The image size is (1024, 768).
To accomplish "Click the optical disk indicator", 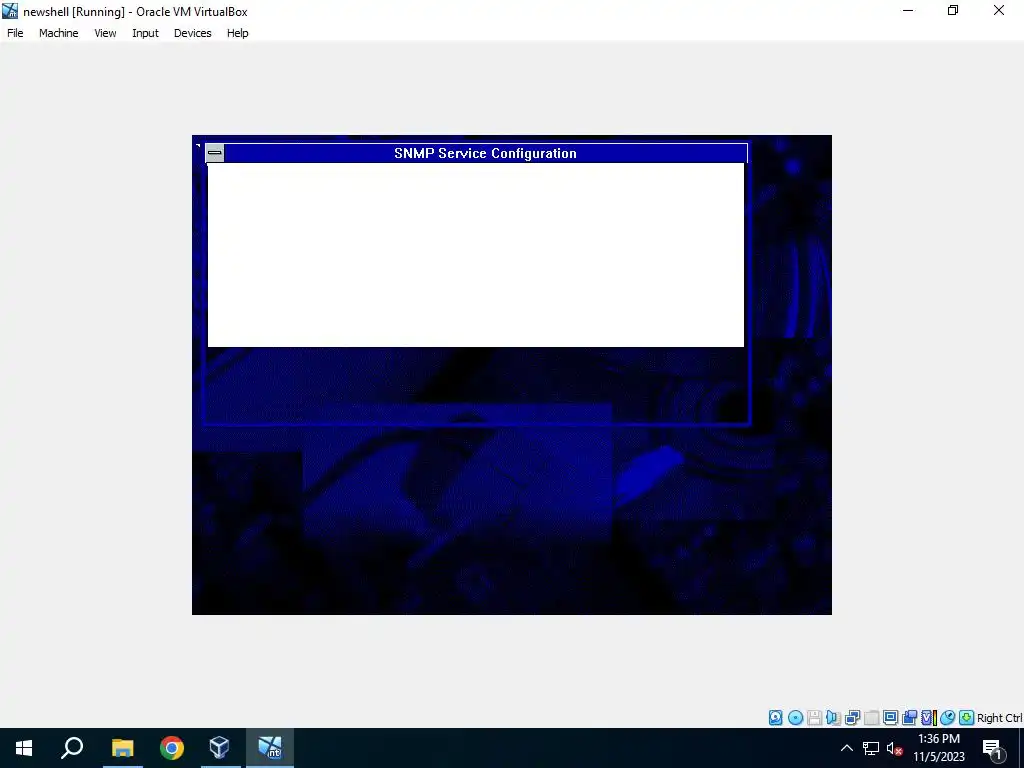I will 795,718.
